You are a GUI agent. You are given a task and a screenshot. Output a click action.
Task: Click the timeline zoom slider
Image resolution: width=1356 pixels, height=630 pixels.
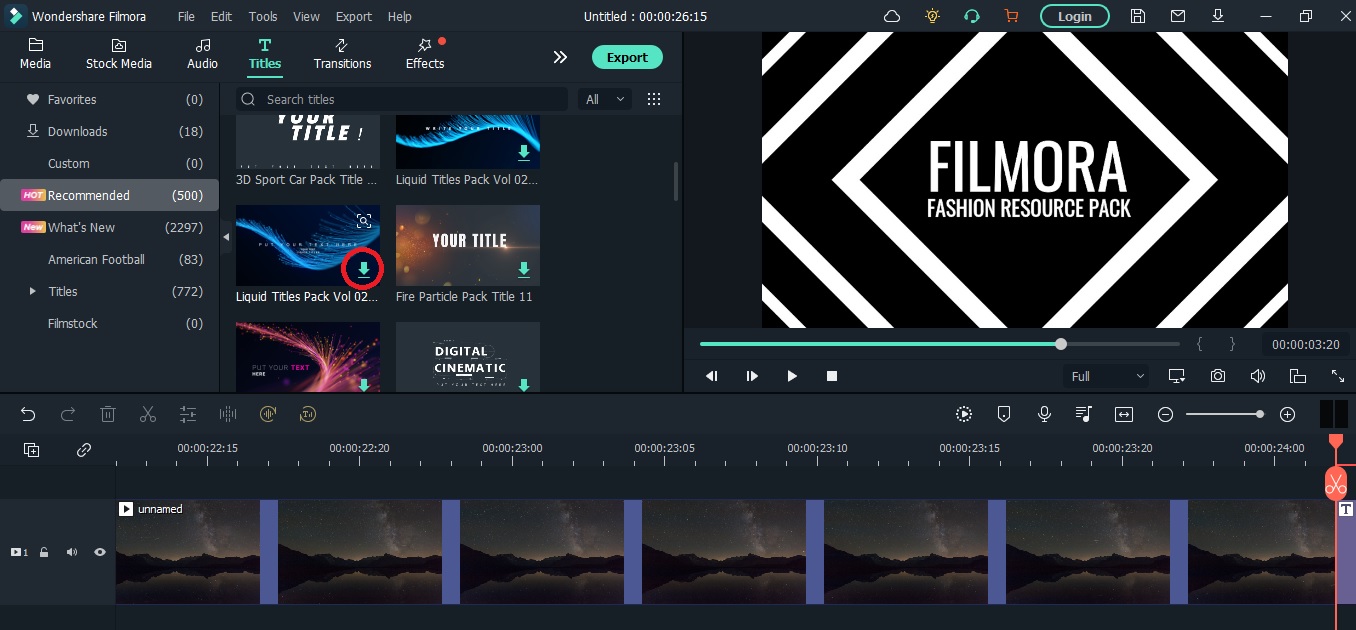click(1224, 414)
